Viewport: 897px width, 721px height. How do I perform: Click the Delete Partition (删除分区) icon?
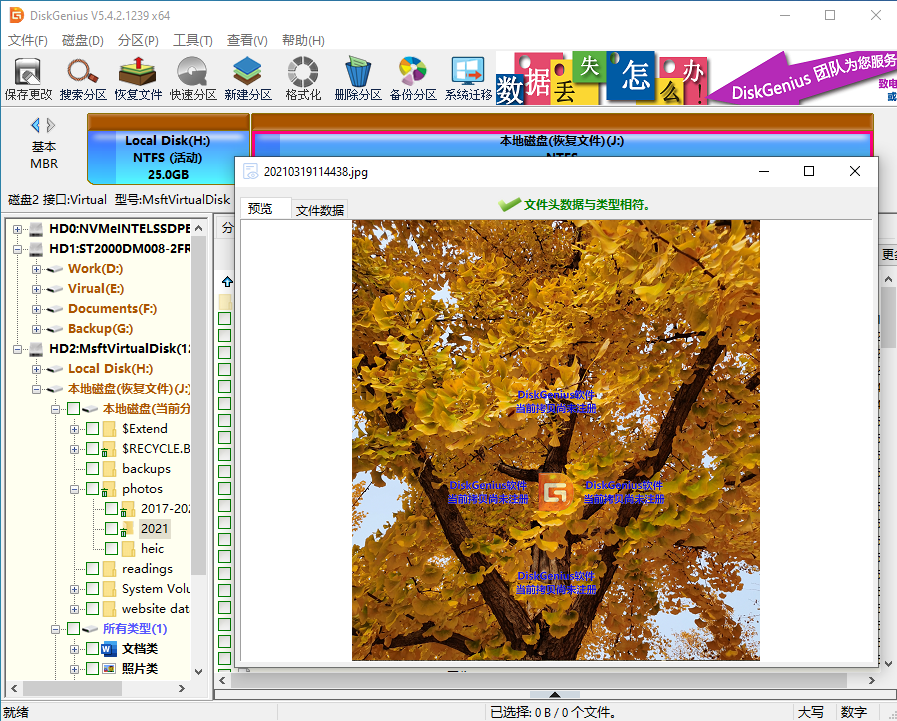click(x=358, y=78)
